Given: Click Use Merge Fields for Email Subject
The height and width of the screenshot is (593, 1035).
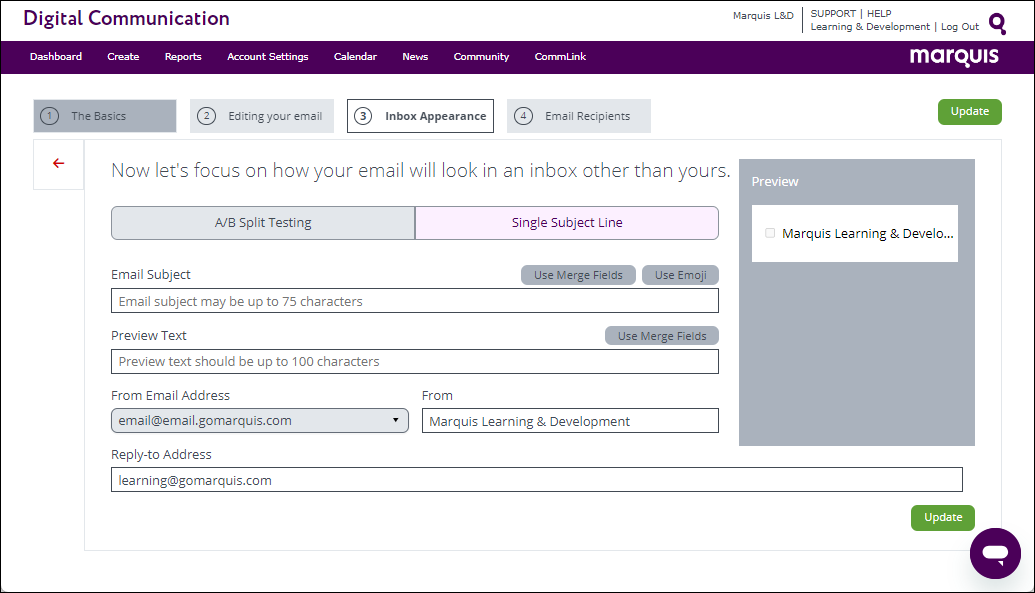Looking at the screenshot, I should 578,275.
